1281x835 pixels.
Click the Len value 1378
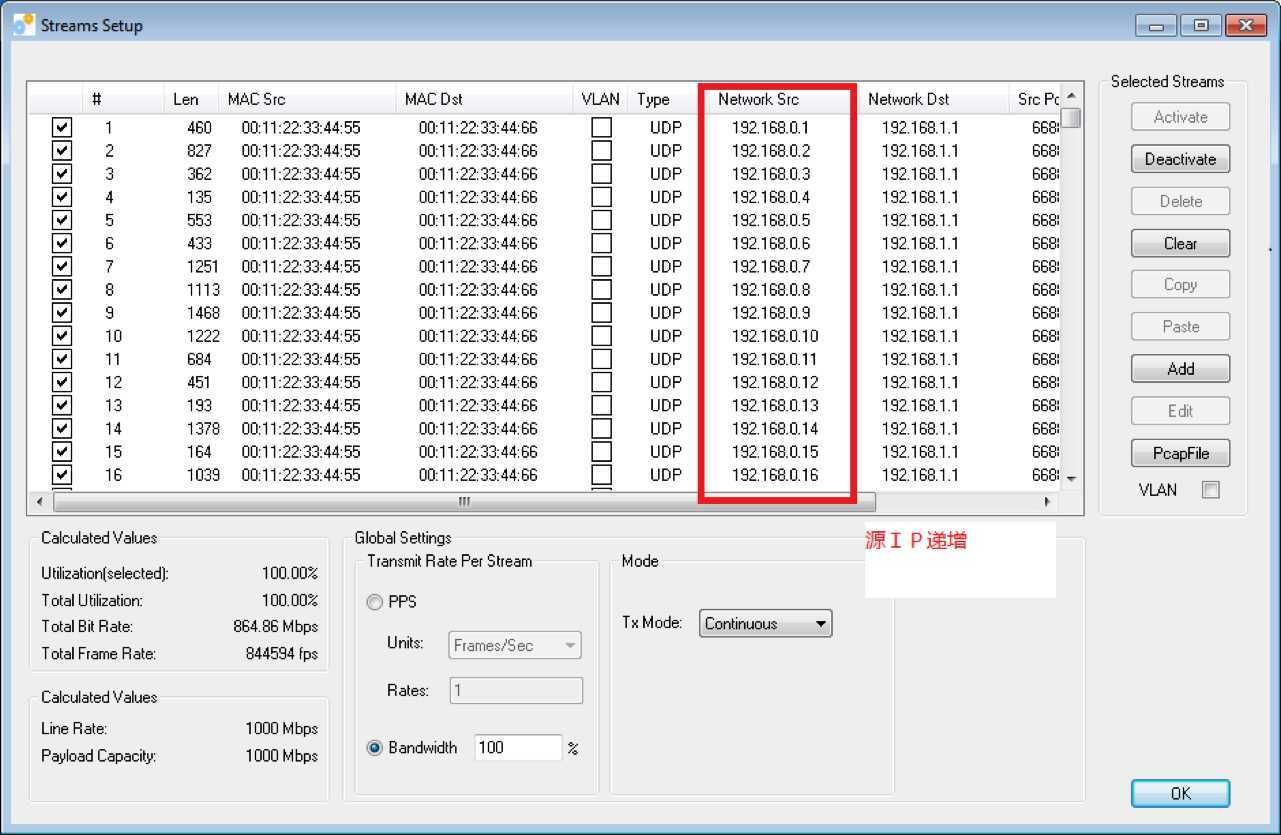point(203,428)
